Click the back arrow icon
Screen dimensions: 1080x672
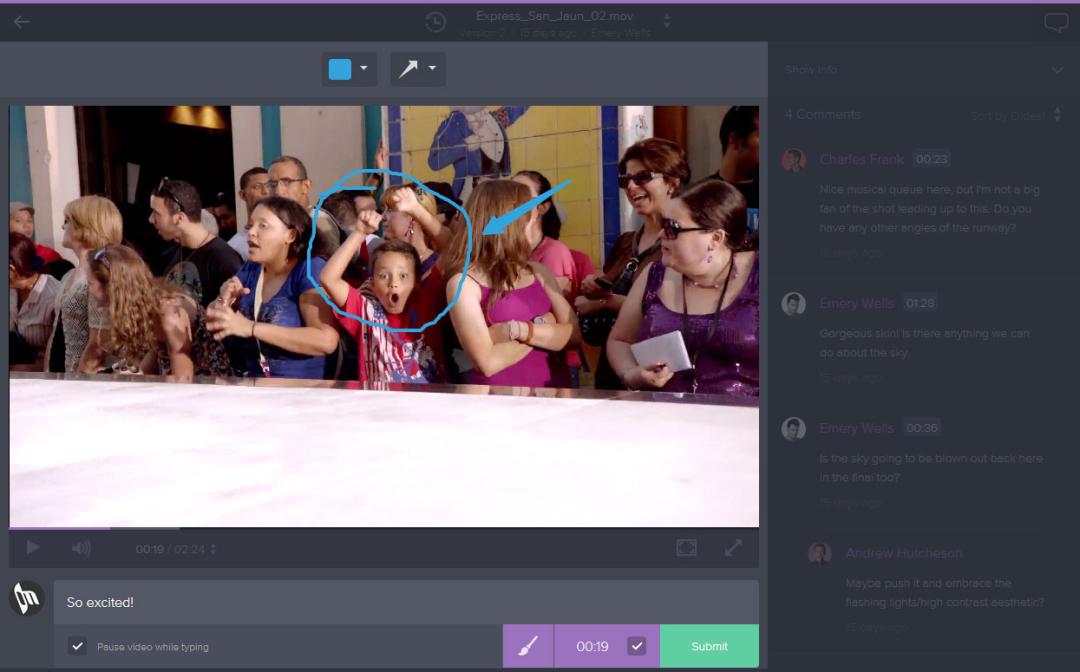[21, 22]
